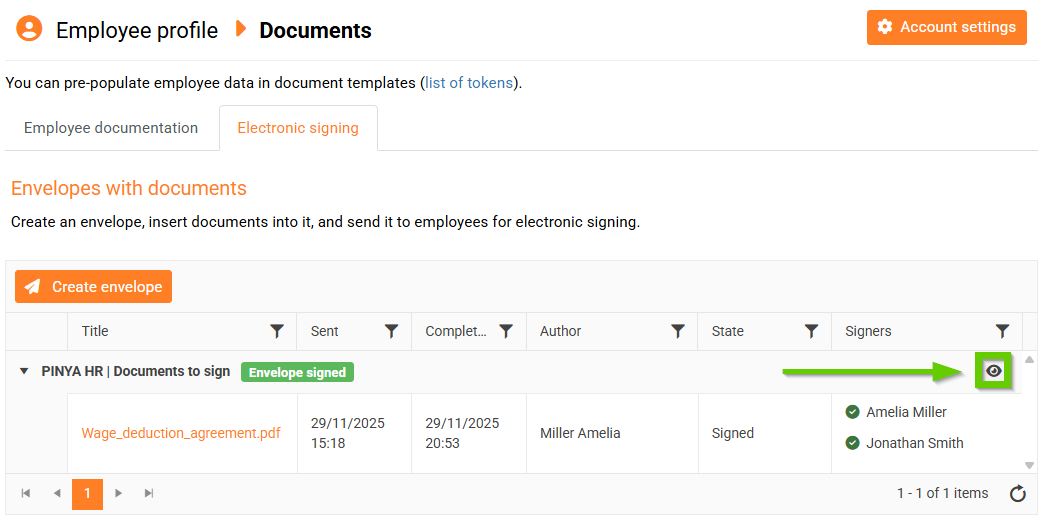Click the Create envelope button
The image size is (1043, 522).
tap(94, 287)
